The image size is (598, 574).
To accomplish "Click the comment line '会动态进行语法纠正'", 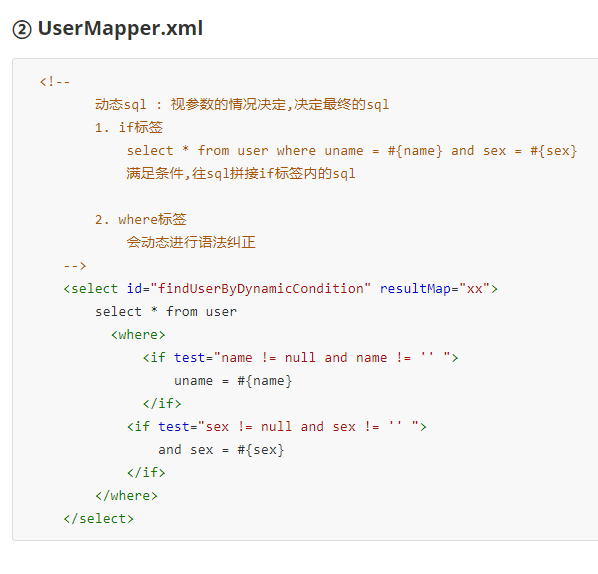I will (x=191, y=242).
